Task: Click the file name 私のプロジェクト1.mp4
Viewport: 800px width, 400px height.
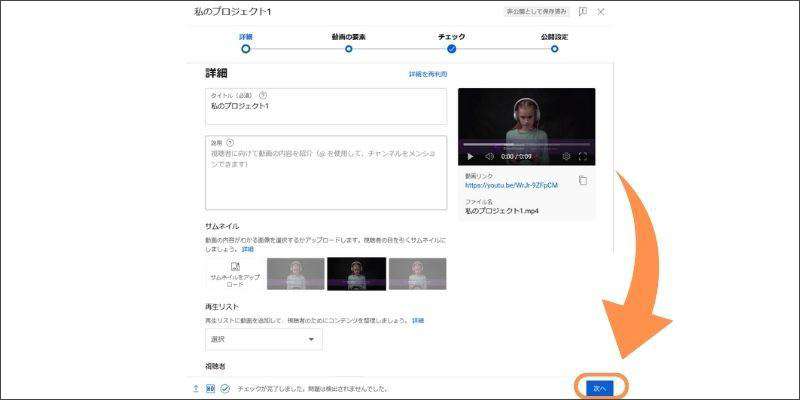Action: click(x=502, y=210)
